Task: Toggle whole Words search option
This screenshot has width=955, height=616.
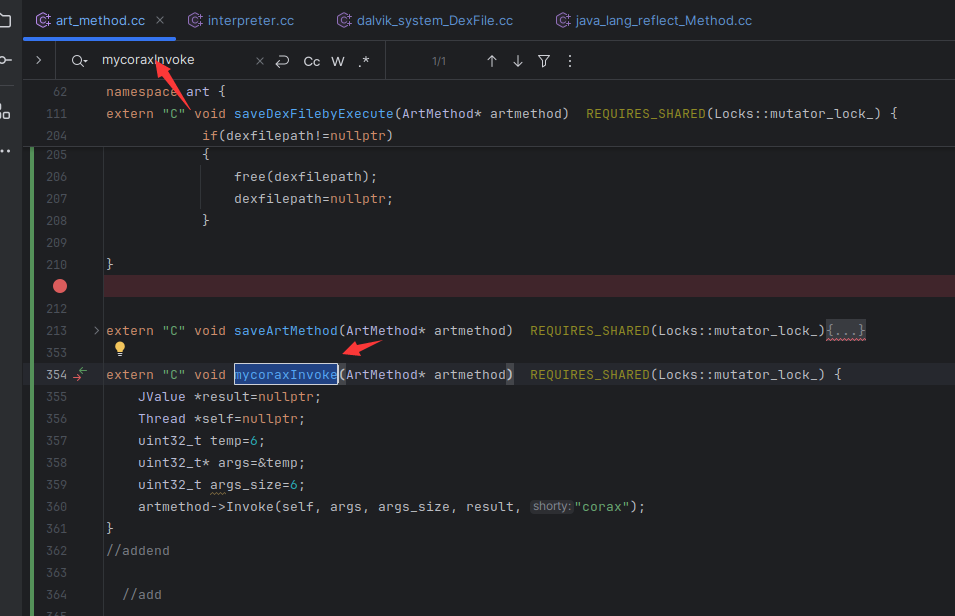Action: tap(338, 61)
